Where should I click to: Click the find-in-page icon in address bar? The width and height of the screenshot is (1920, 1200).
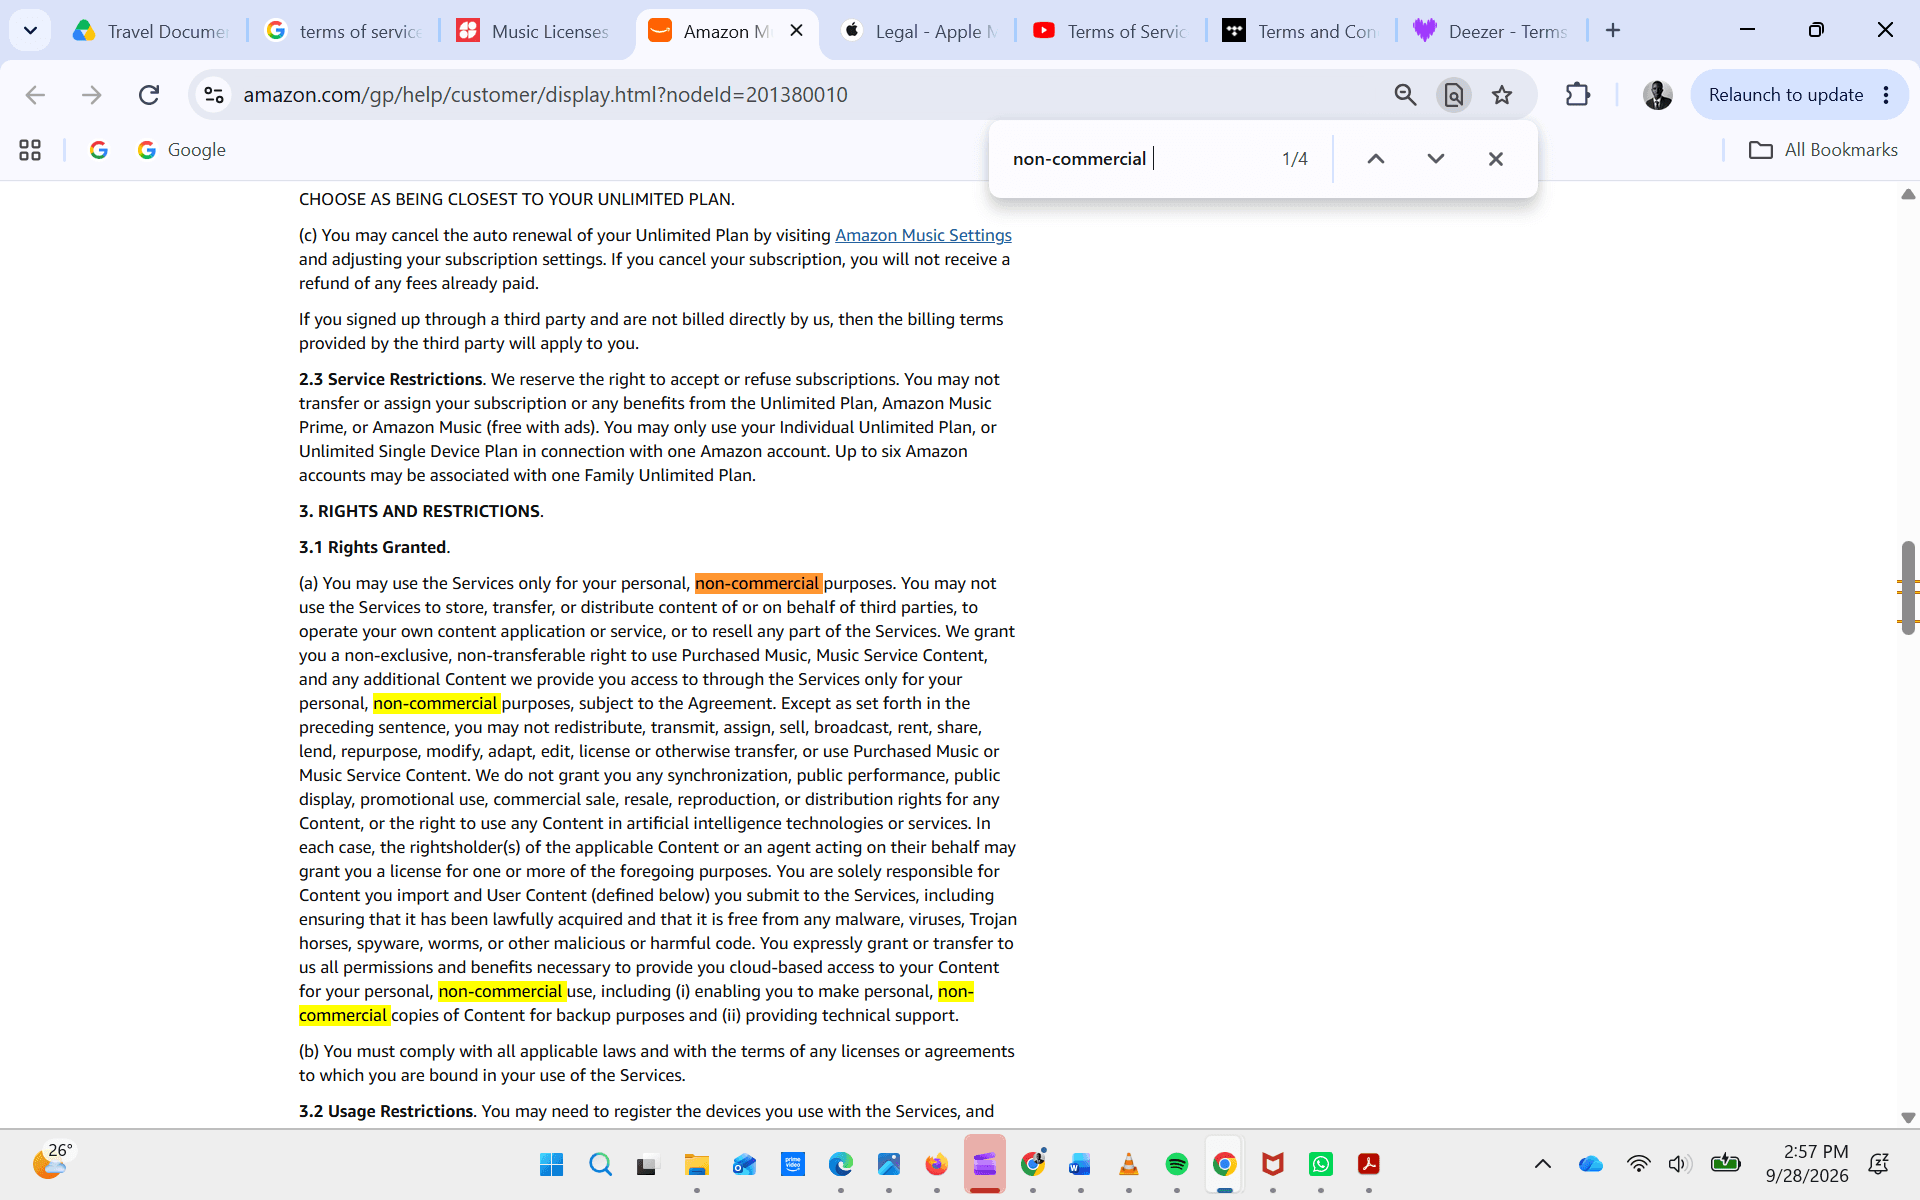pyautogui.click(x=1453, y=95)
